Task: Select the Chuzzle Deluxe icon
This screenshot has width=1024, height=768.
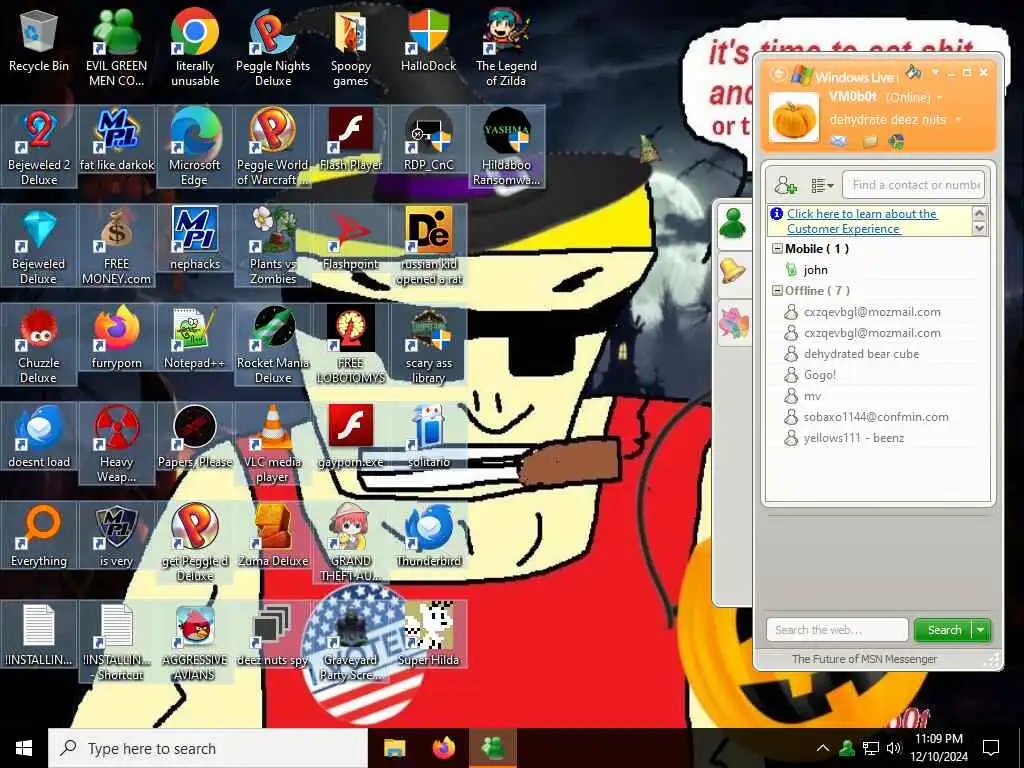Action: pyautogui.click(x=39, y=346)
